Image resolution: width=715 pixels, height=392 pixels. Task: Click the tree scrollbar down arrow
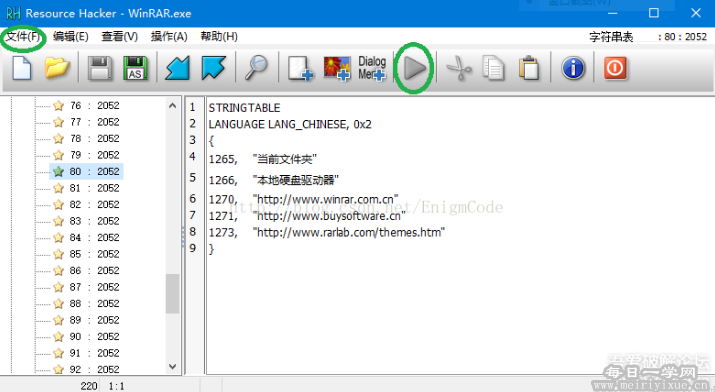172,366
